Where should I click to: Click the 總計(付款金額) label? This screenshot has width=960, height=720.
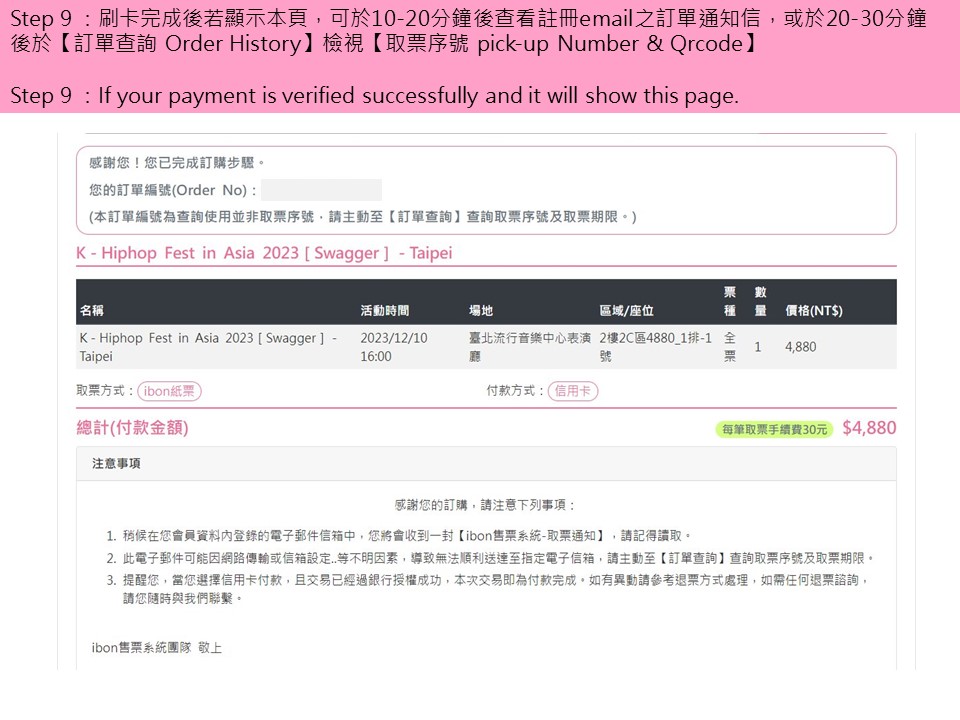coord(132,428)
